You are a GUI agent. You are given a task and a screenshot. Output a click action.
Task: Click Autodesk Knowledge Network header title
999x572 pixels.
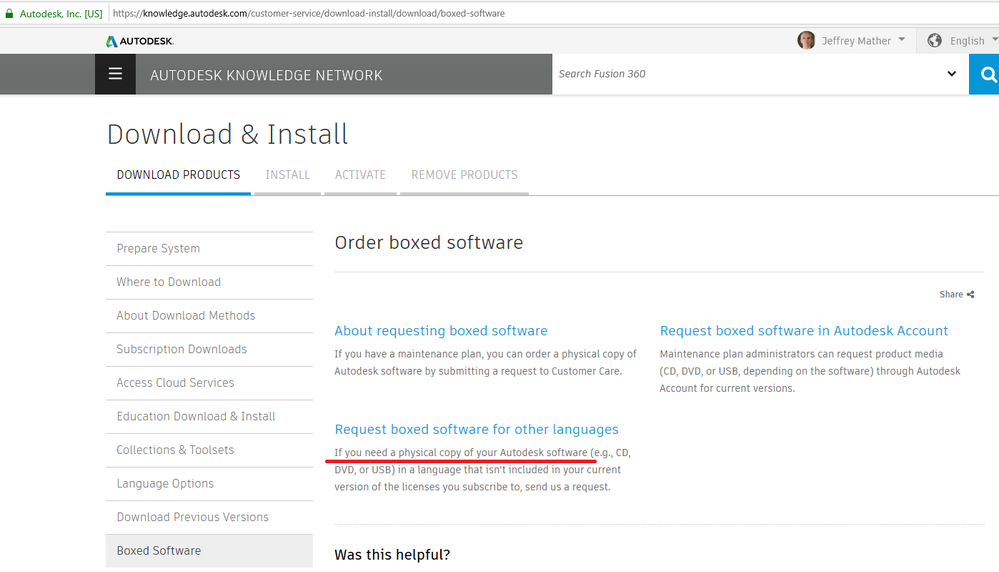point(266,75)
